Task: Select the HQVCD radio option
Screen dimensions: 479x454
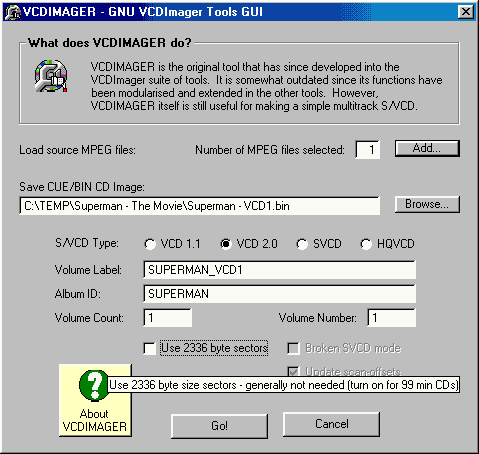Action: (x=366, y=244)
